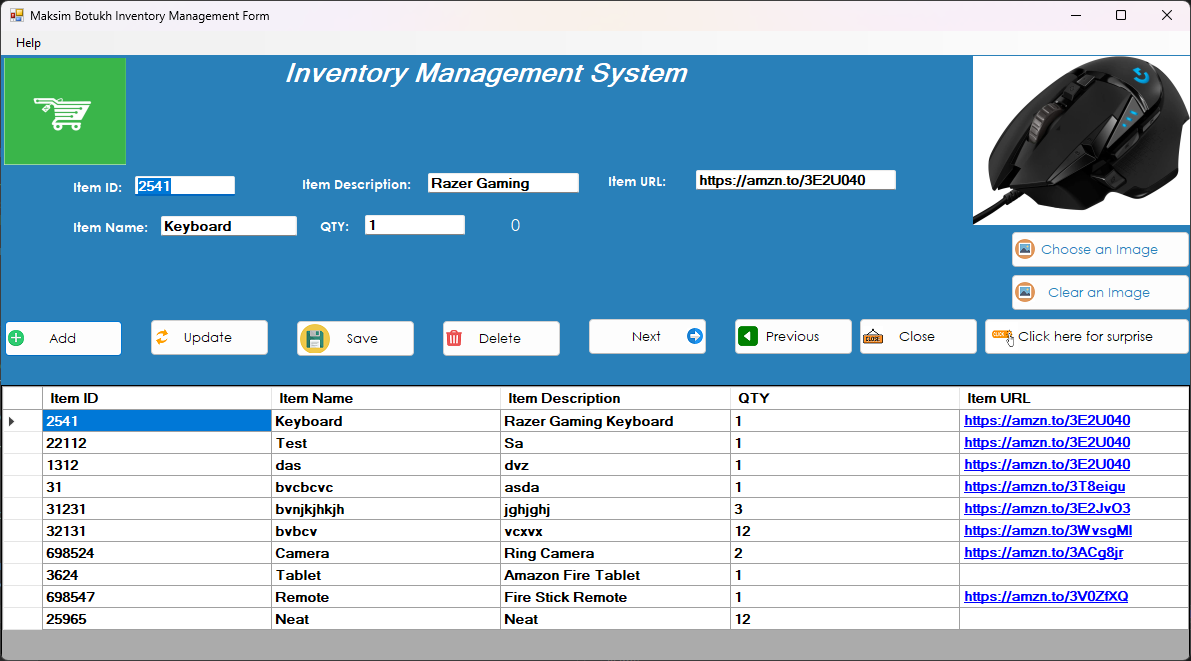Image resolution: width=1191 pixels, height=661 pixels.
Task: Click the surprise button's click icon
Action: [x=1003, y=337]
